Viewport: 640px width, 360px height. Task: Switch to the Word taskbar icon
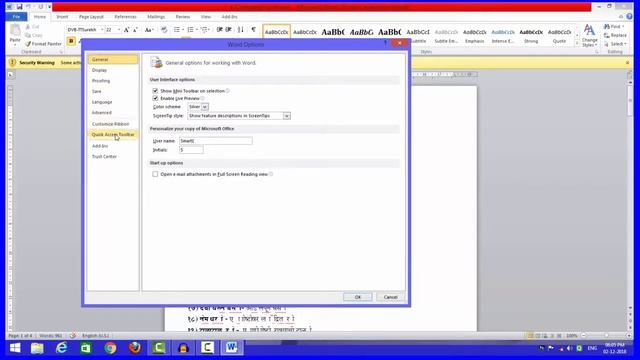click(231, 348)
